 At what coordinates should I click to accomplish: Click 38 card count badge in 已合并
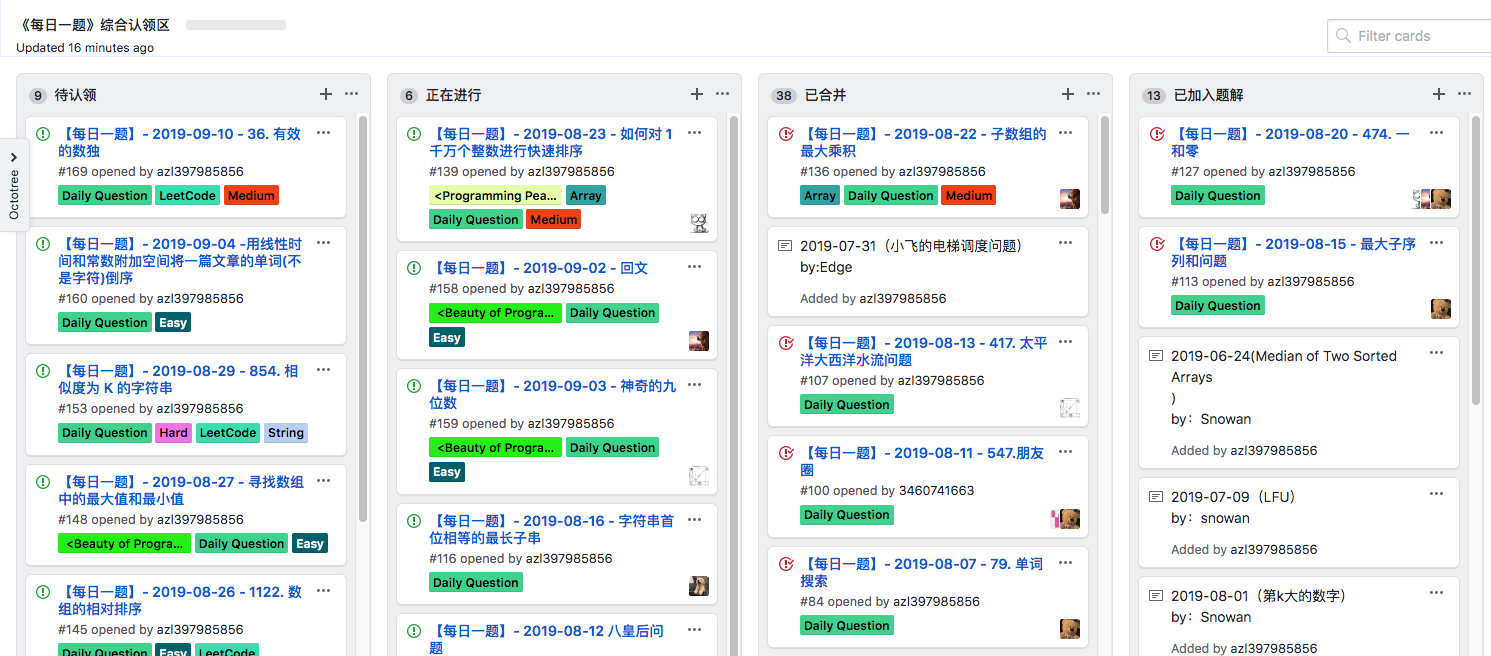[783, 96]
